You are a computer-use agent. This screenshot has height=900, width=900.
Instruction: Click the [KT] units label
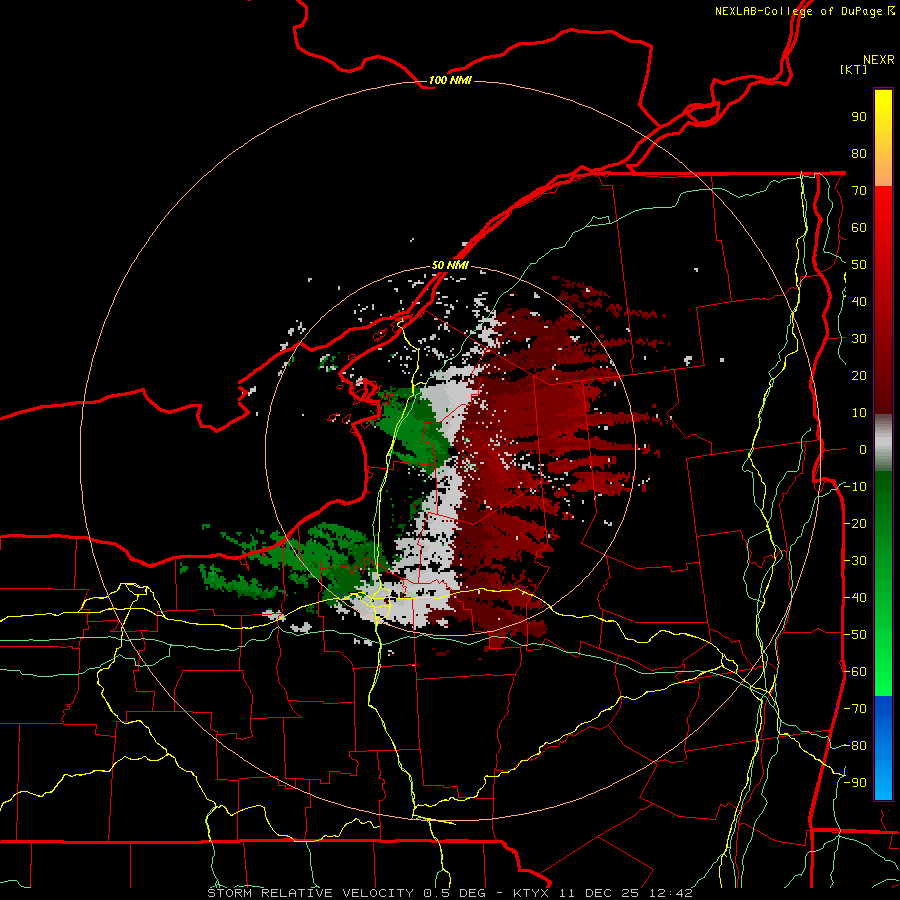coord(853,69)
